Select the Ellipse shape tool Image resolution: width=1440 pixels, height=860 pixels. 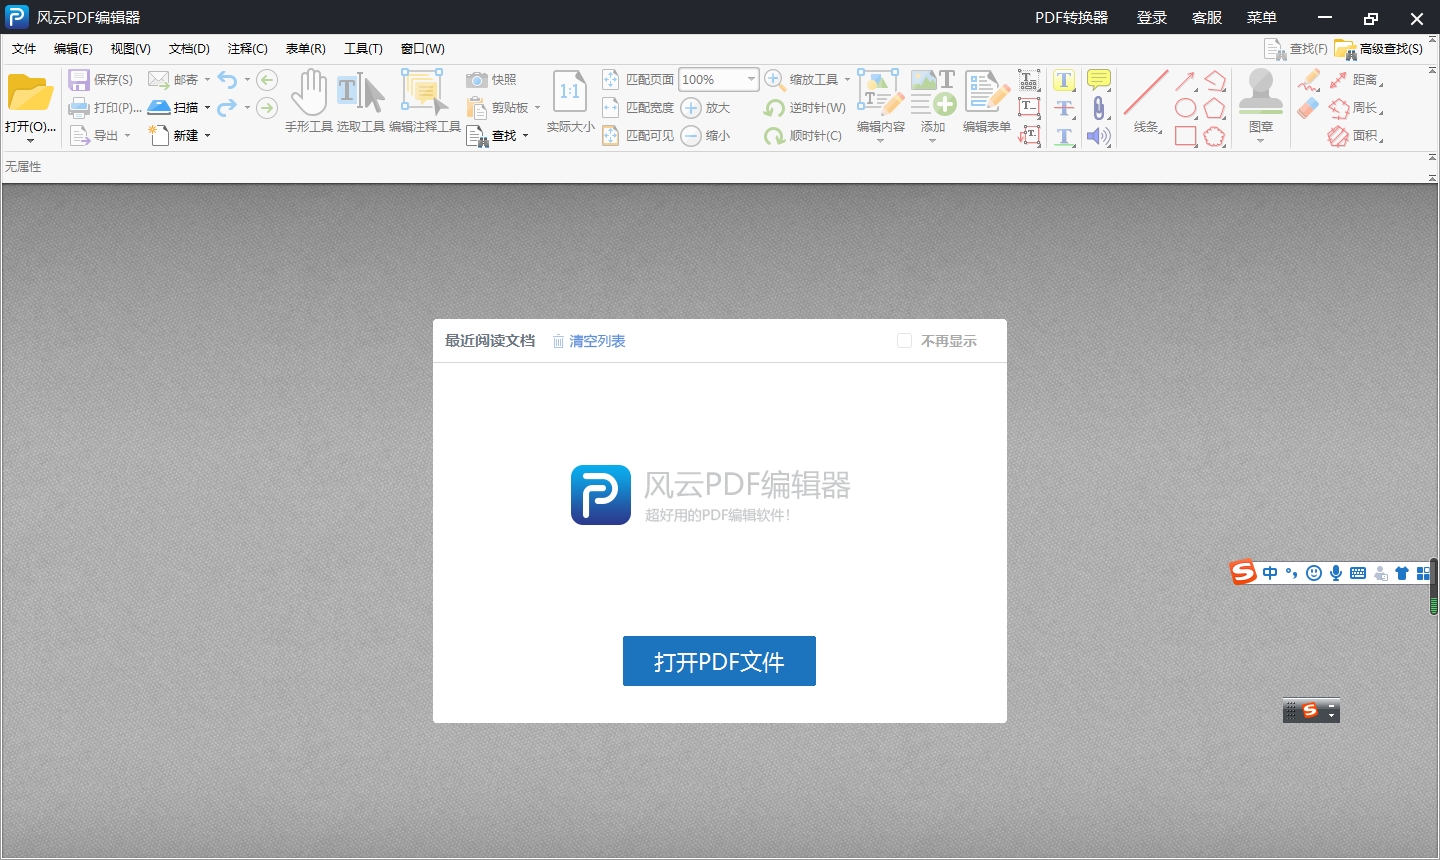(1186, 108)
